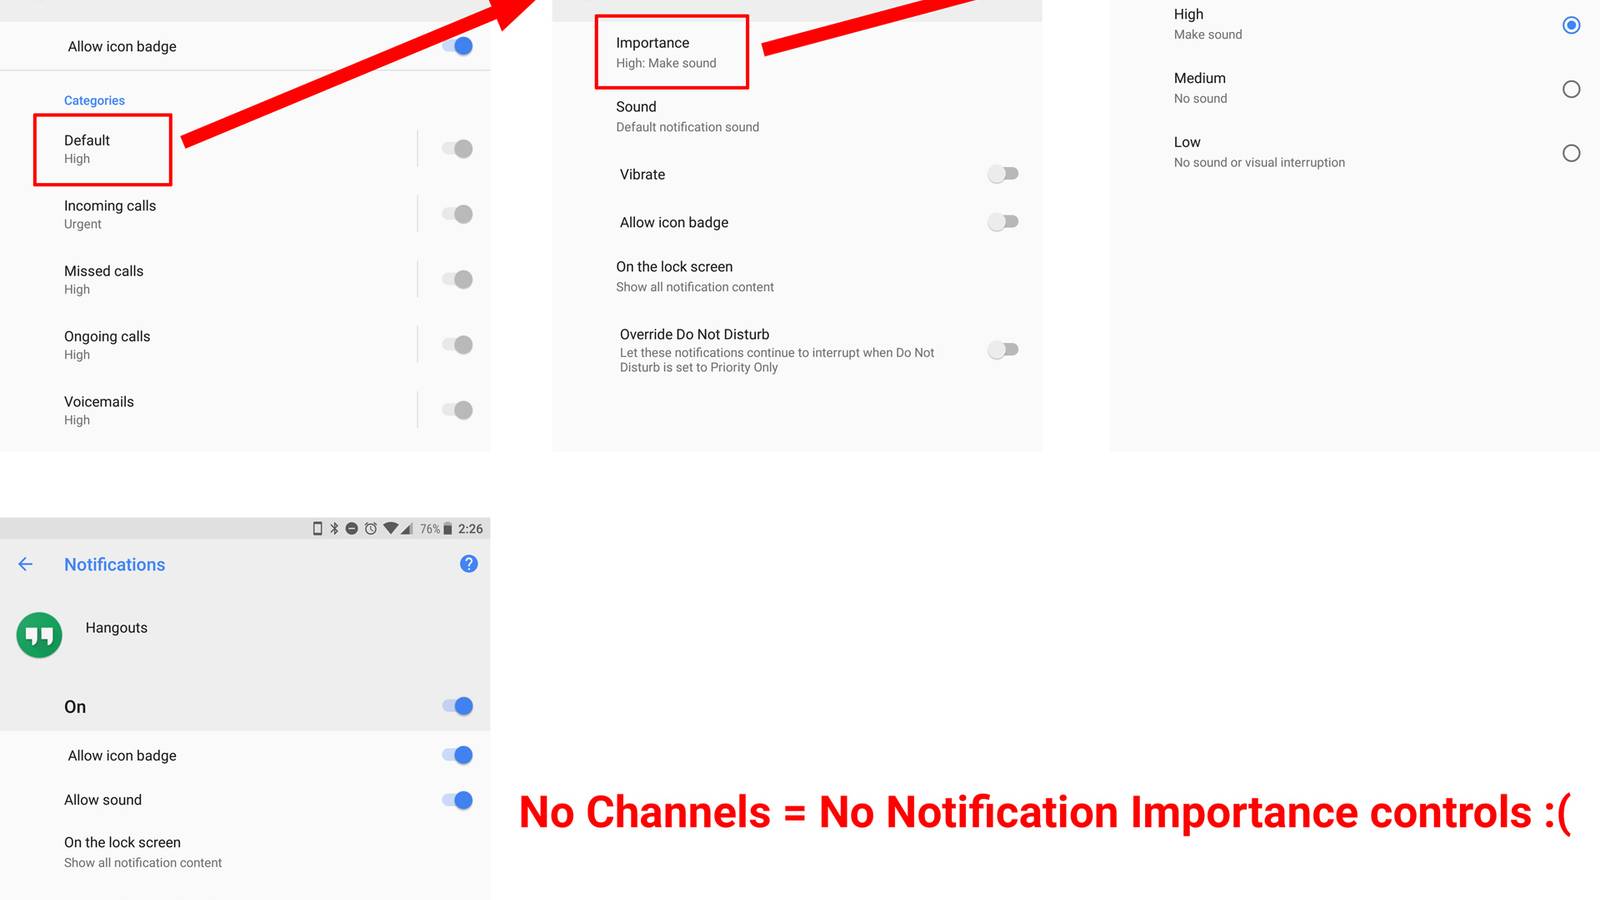Open the Incoming calls category
Image resolution: width=1600 pixels, height=900 pixels.
click(x=110, y=214)
